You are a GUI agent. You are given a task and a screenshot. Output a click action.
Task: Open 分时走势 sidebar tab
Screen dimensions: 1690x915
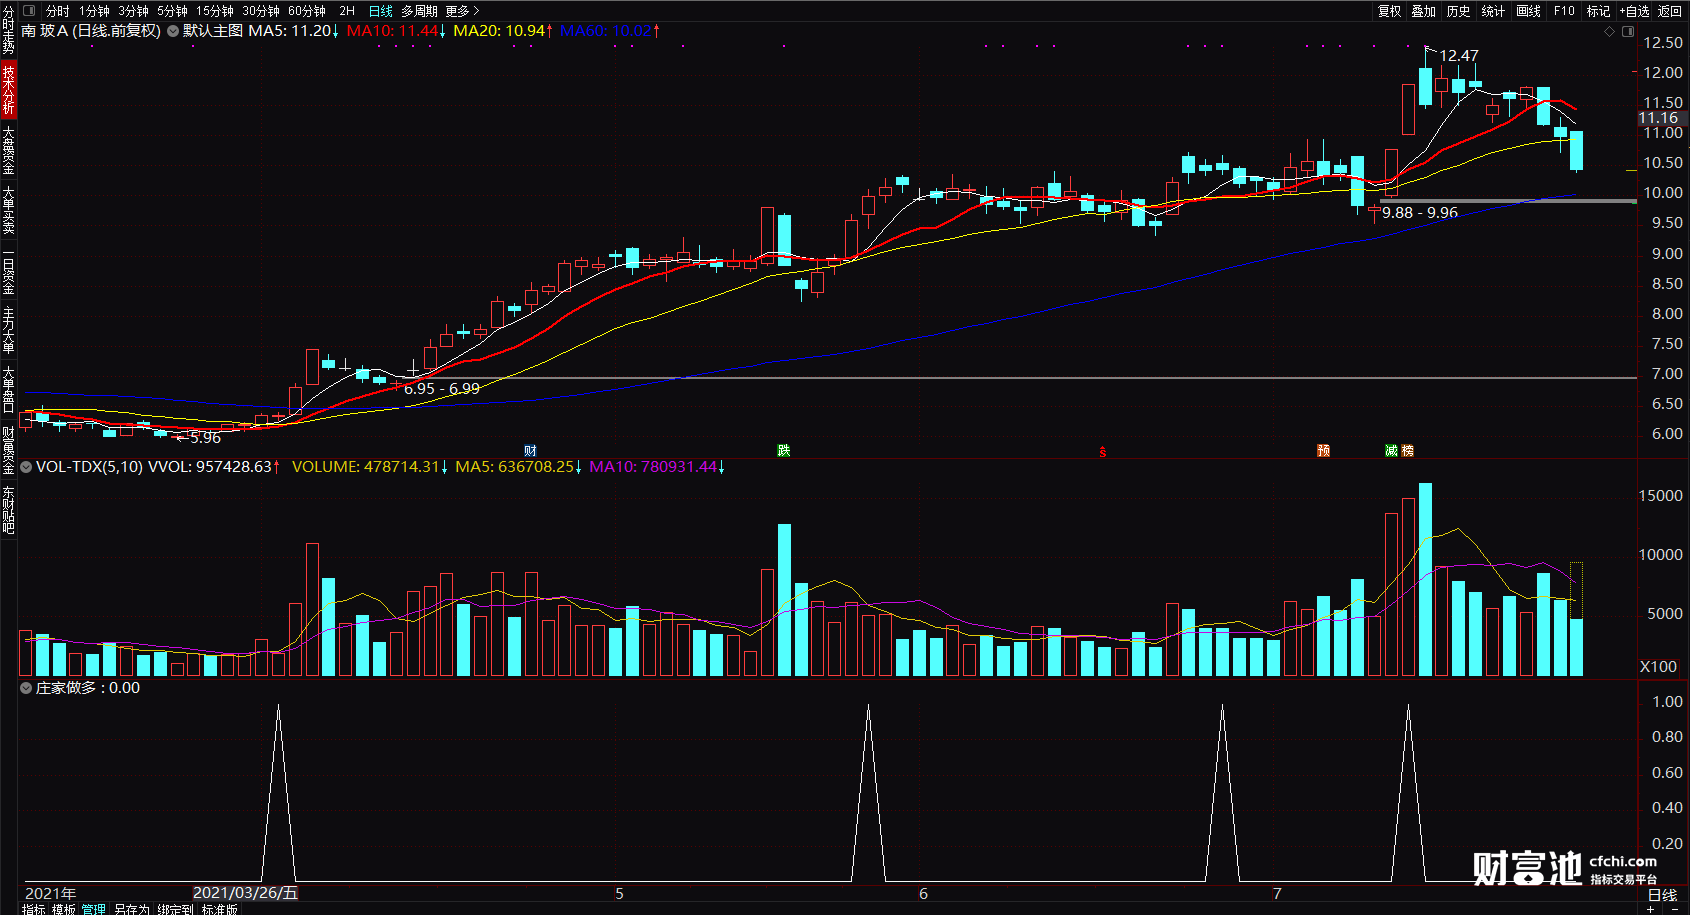[8, 30]
